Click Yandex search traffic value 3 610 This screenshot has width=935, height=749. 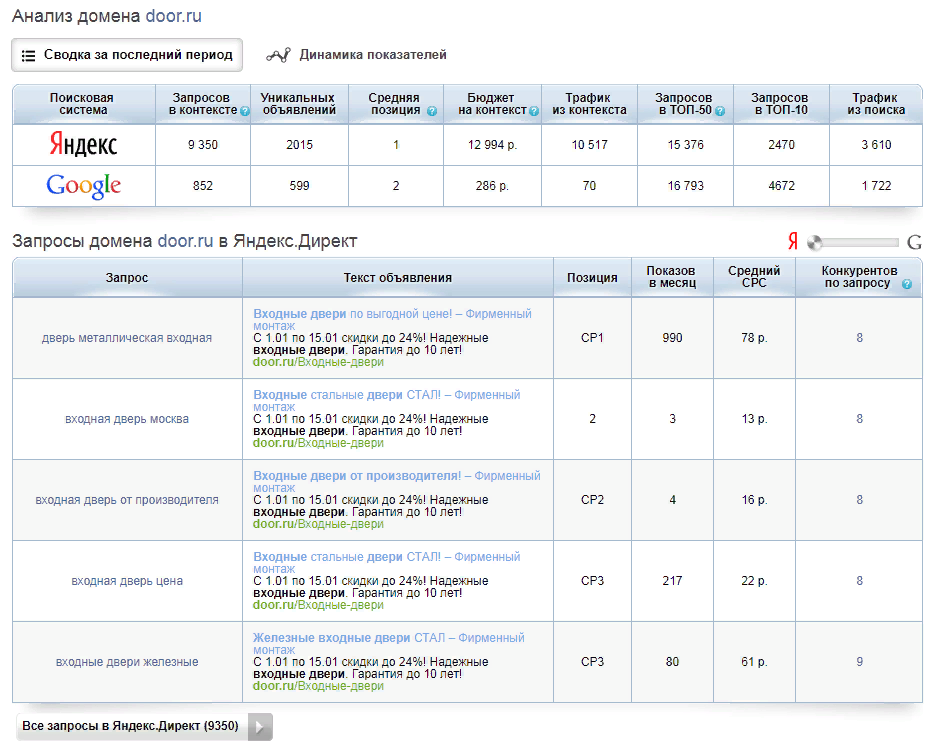coord(876,145)
